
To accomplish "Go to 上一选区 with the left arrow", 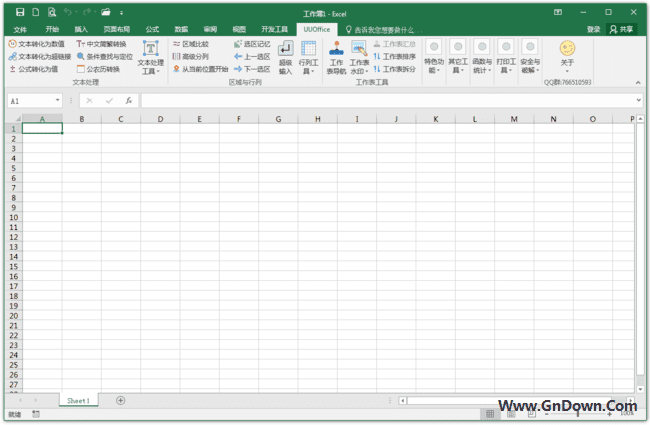I will tap(252, 56).
